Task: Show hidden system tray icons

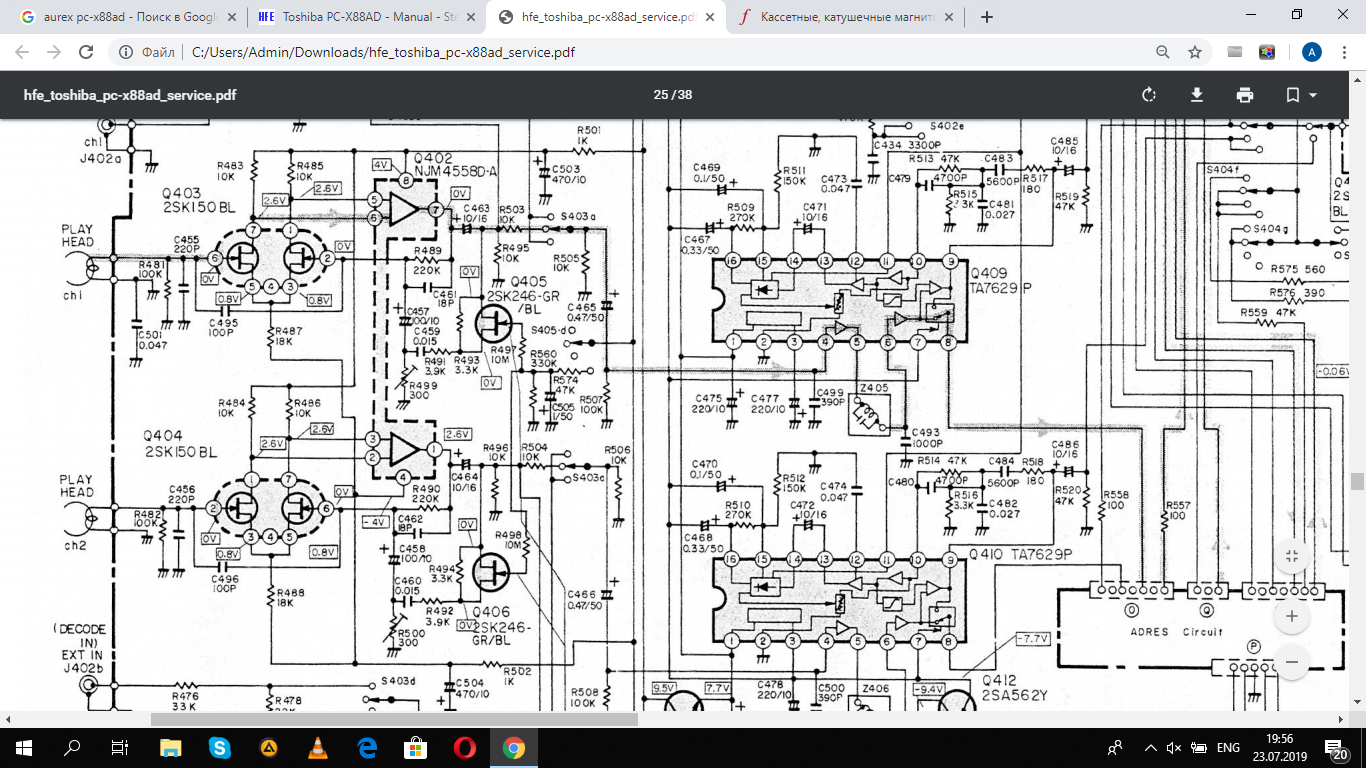Action: pyautogui.click(x=1142, y=748)
